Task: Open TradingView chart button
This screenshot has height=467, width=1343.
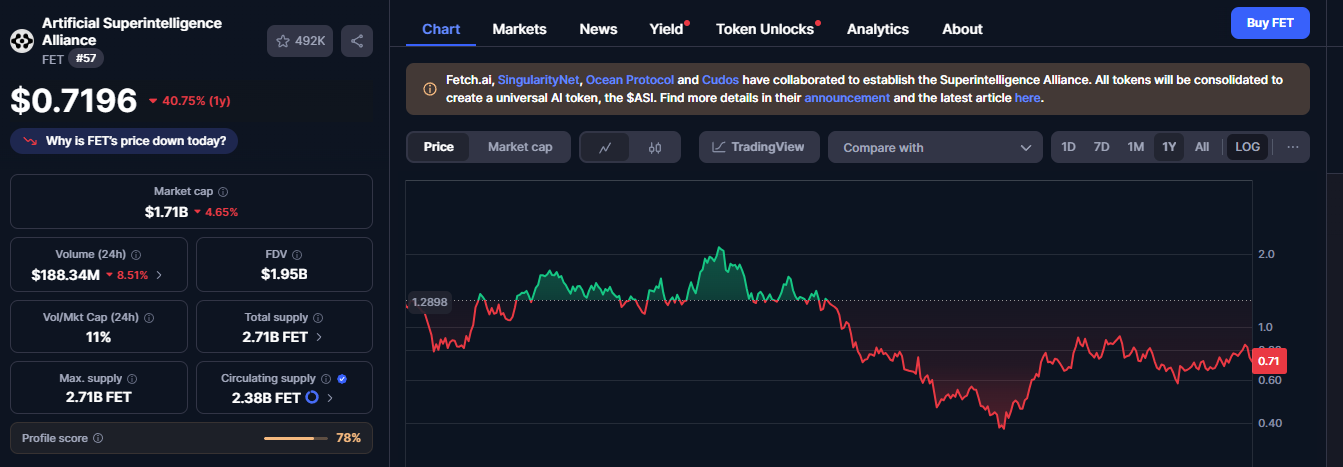Action: point(759,147)
